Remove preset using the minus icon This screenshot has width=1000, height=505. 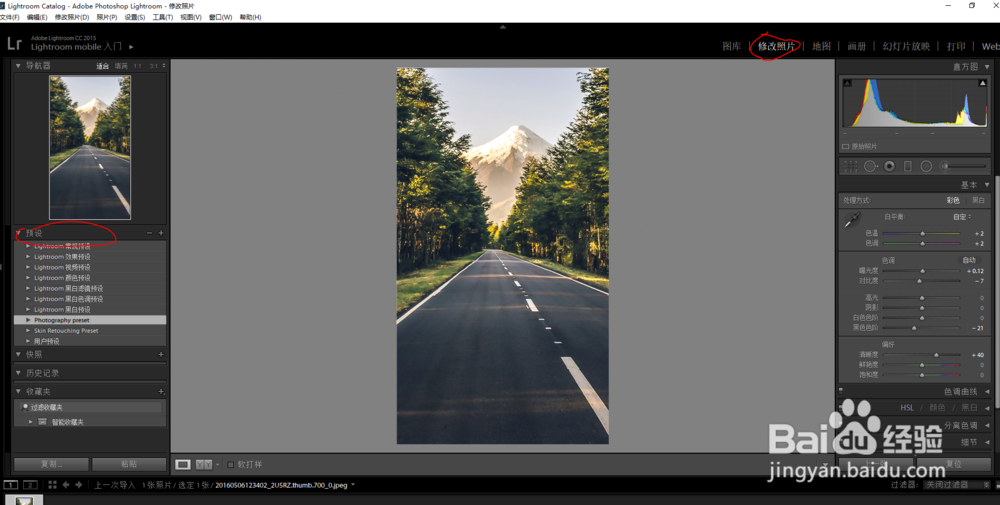click(x=149, y=233)
